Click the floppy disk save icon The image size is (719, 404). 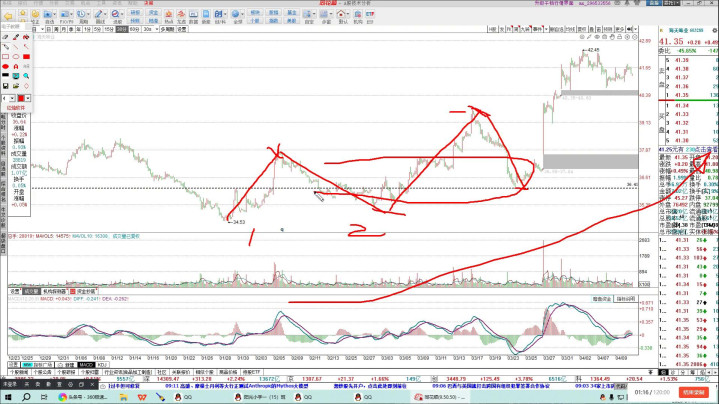6,86
